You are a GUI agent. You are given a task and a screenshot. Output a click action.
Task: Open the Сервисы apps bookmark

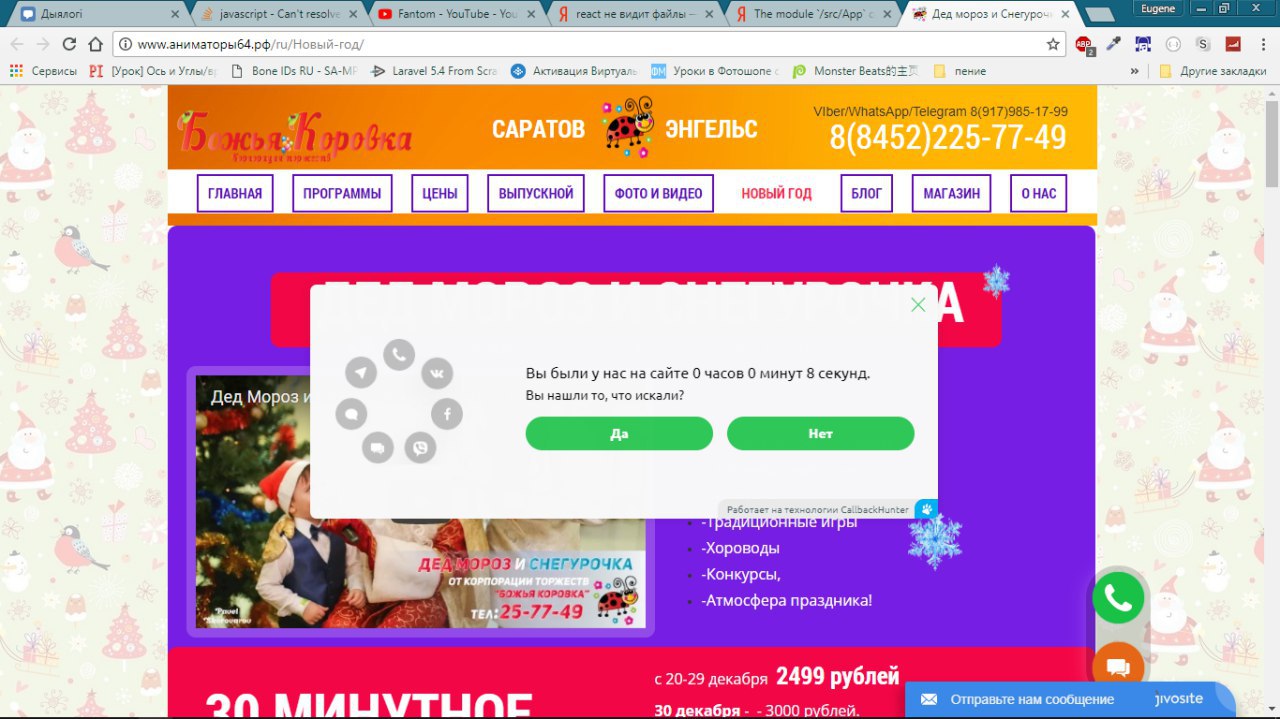pyautogui.click(x=43, y=71)
